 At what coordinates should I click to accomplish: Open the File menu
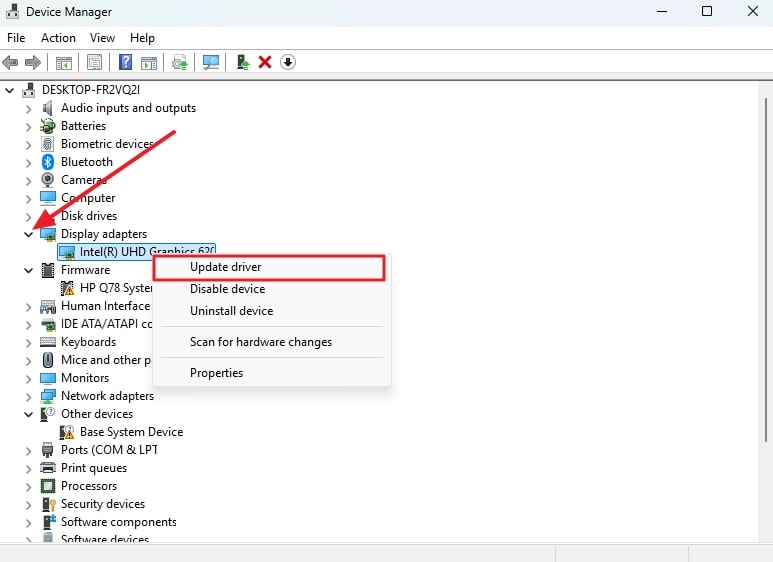click(x=16, y=38)
